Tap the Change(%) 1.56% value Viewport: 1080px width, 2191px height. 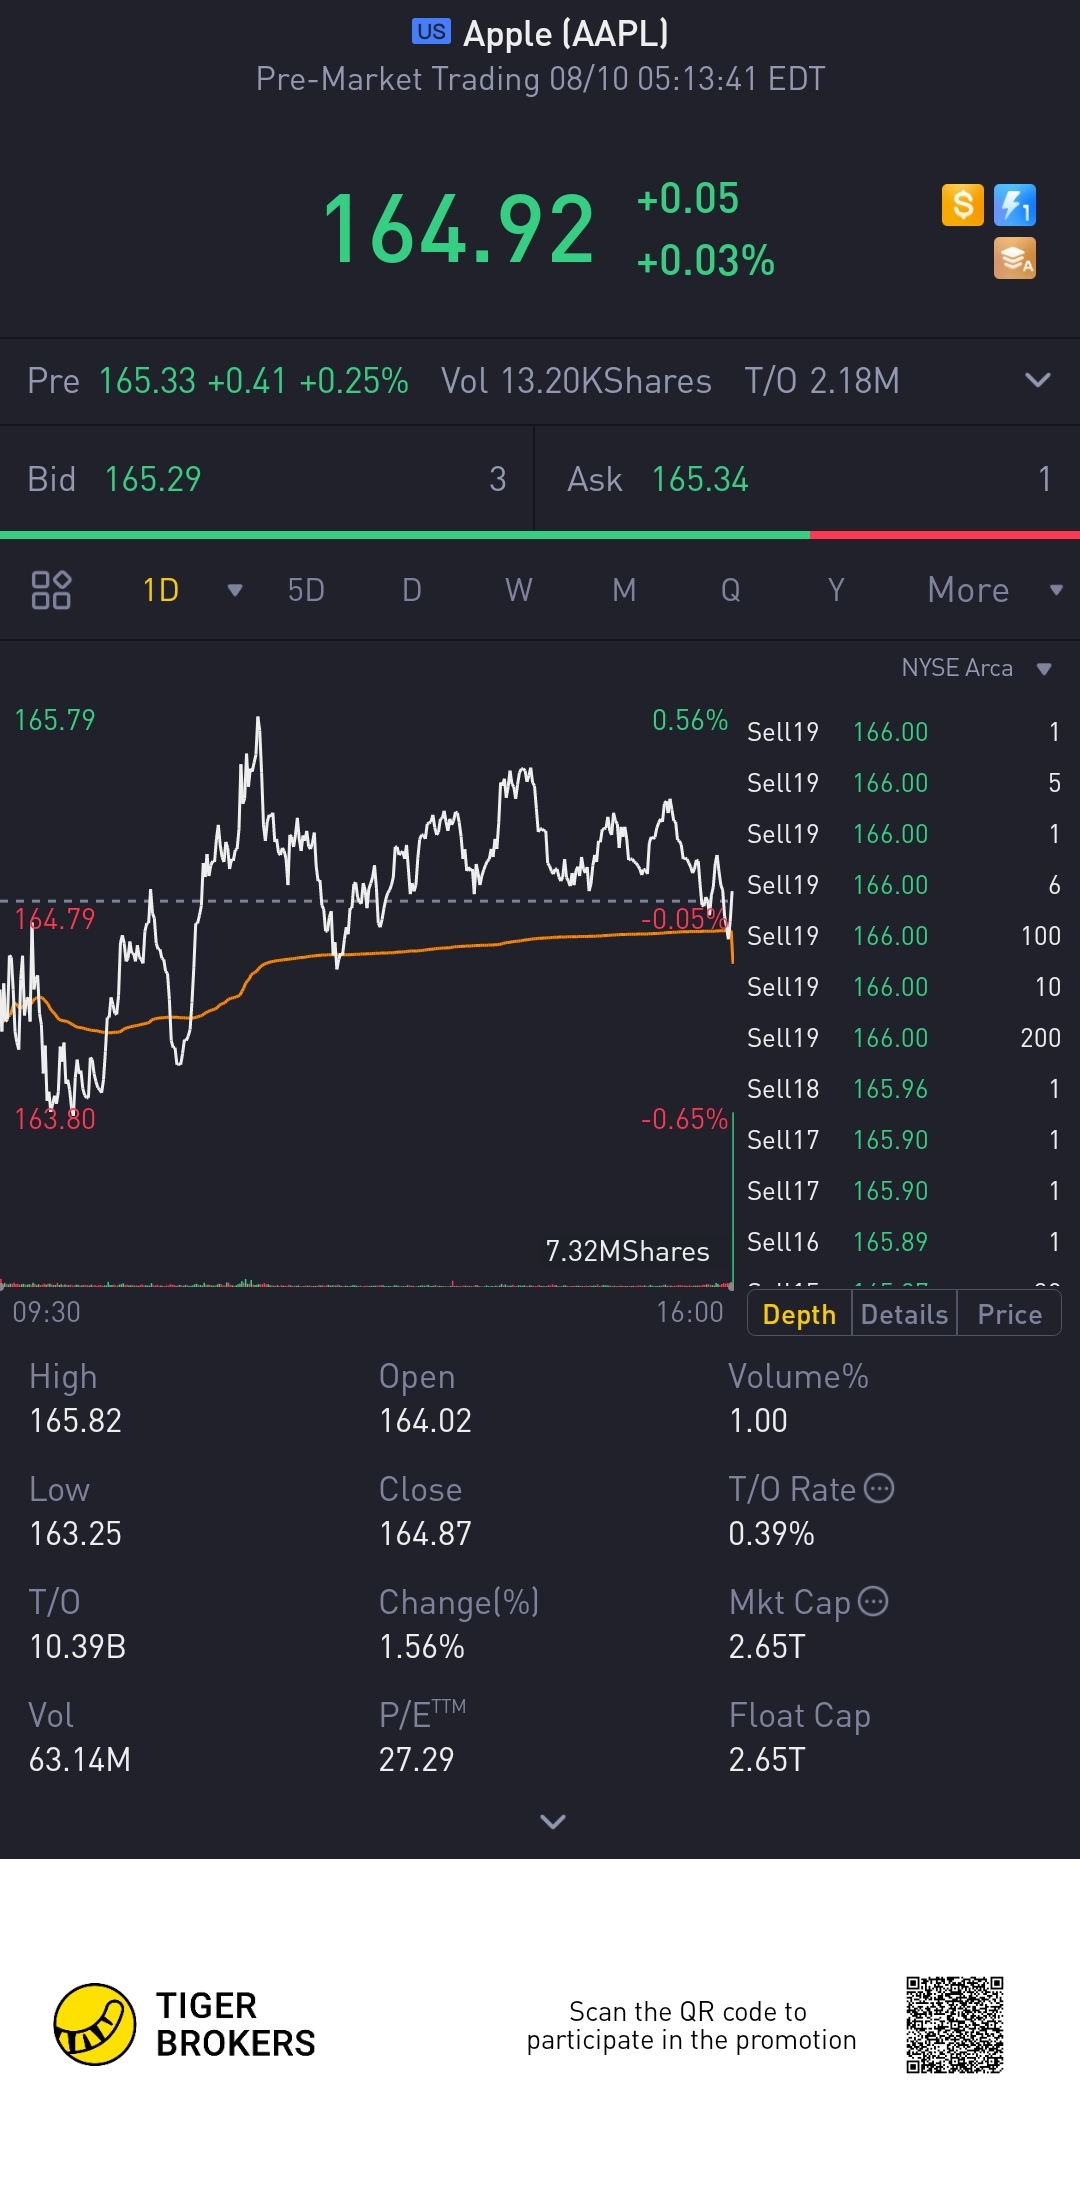tap(422, 1646)
